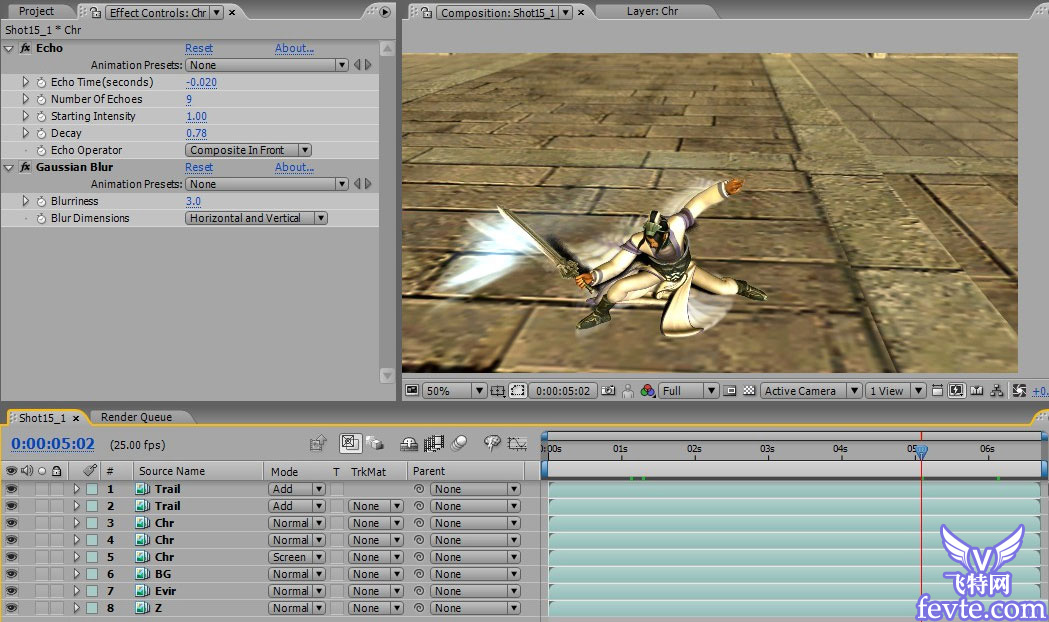Screen dimensions: 1049x622
Task: Toggle visibility of the Evir layer
Action: 11,591
